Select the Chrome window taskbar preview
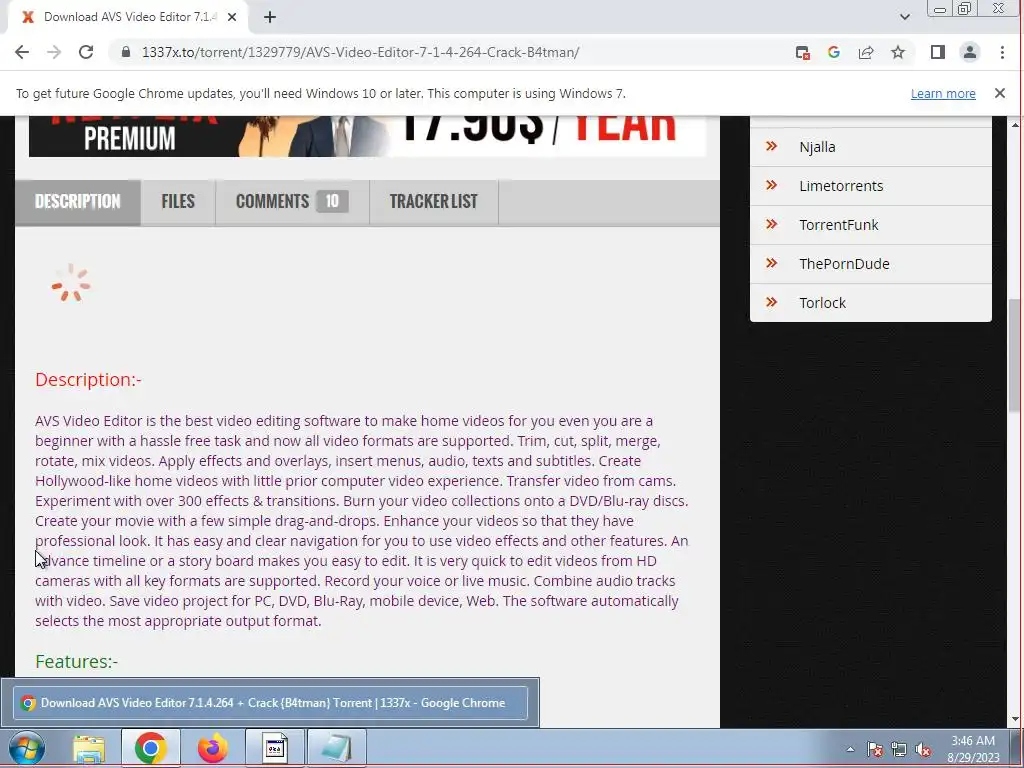1024x768 pixels. pos(270,703)
